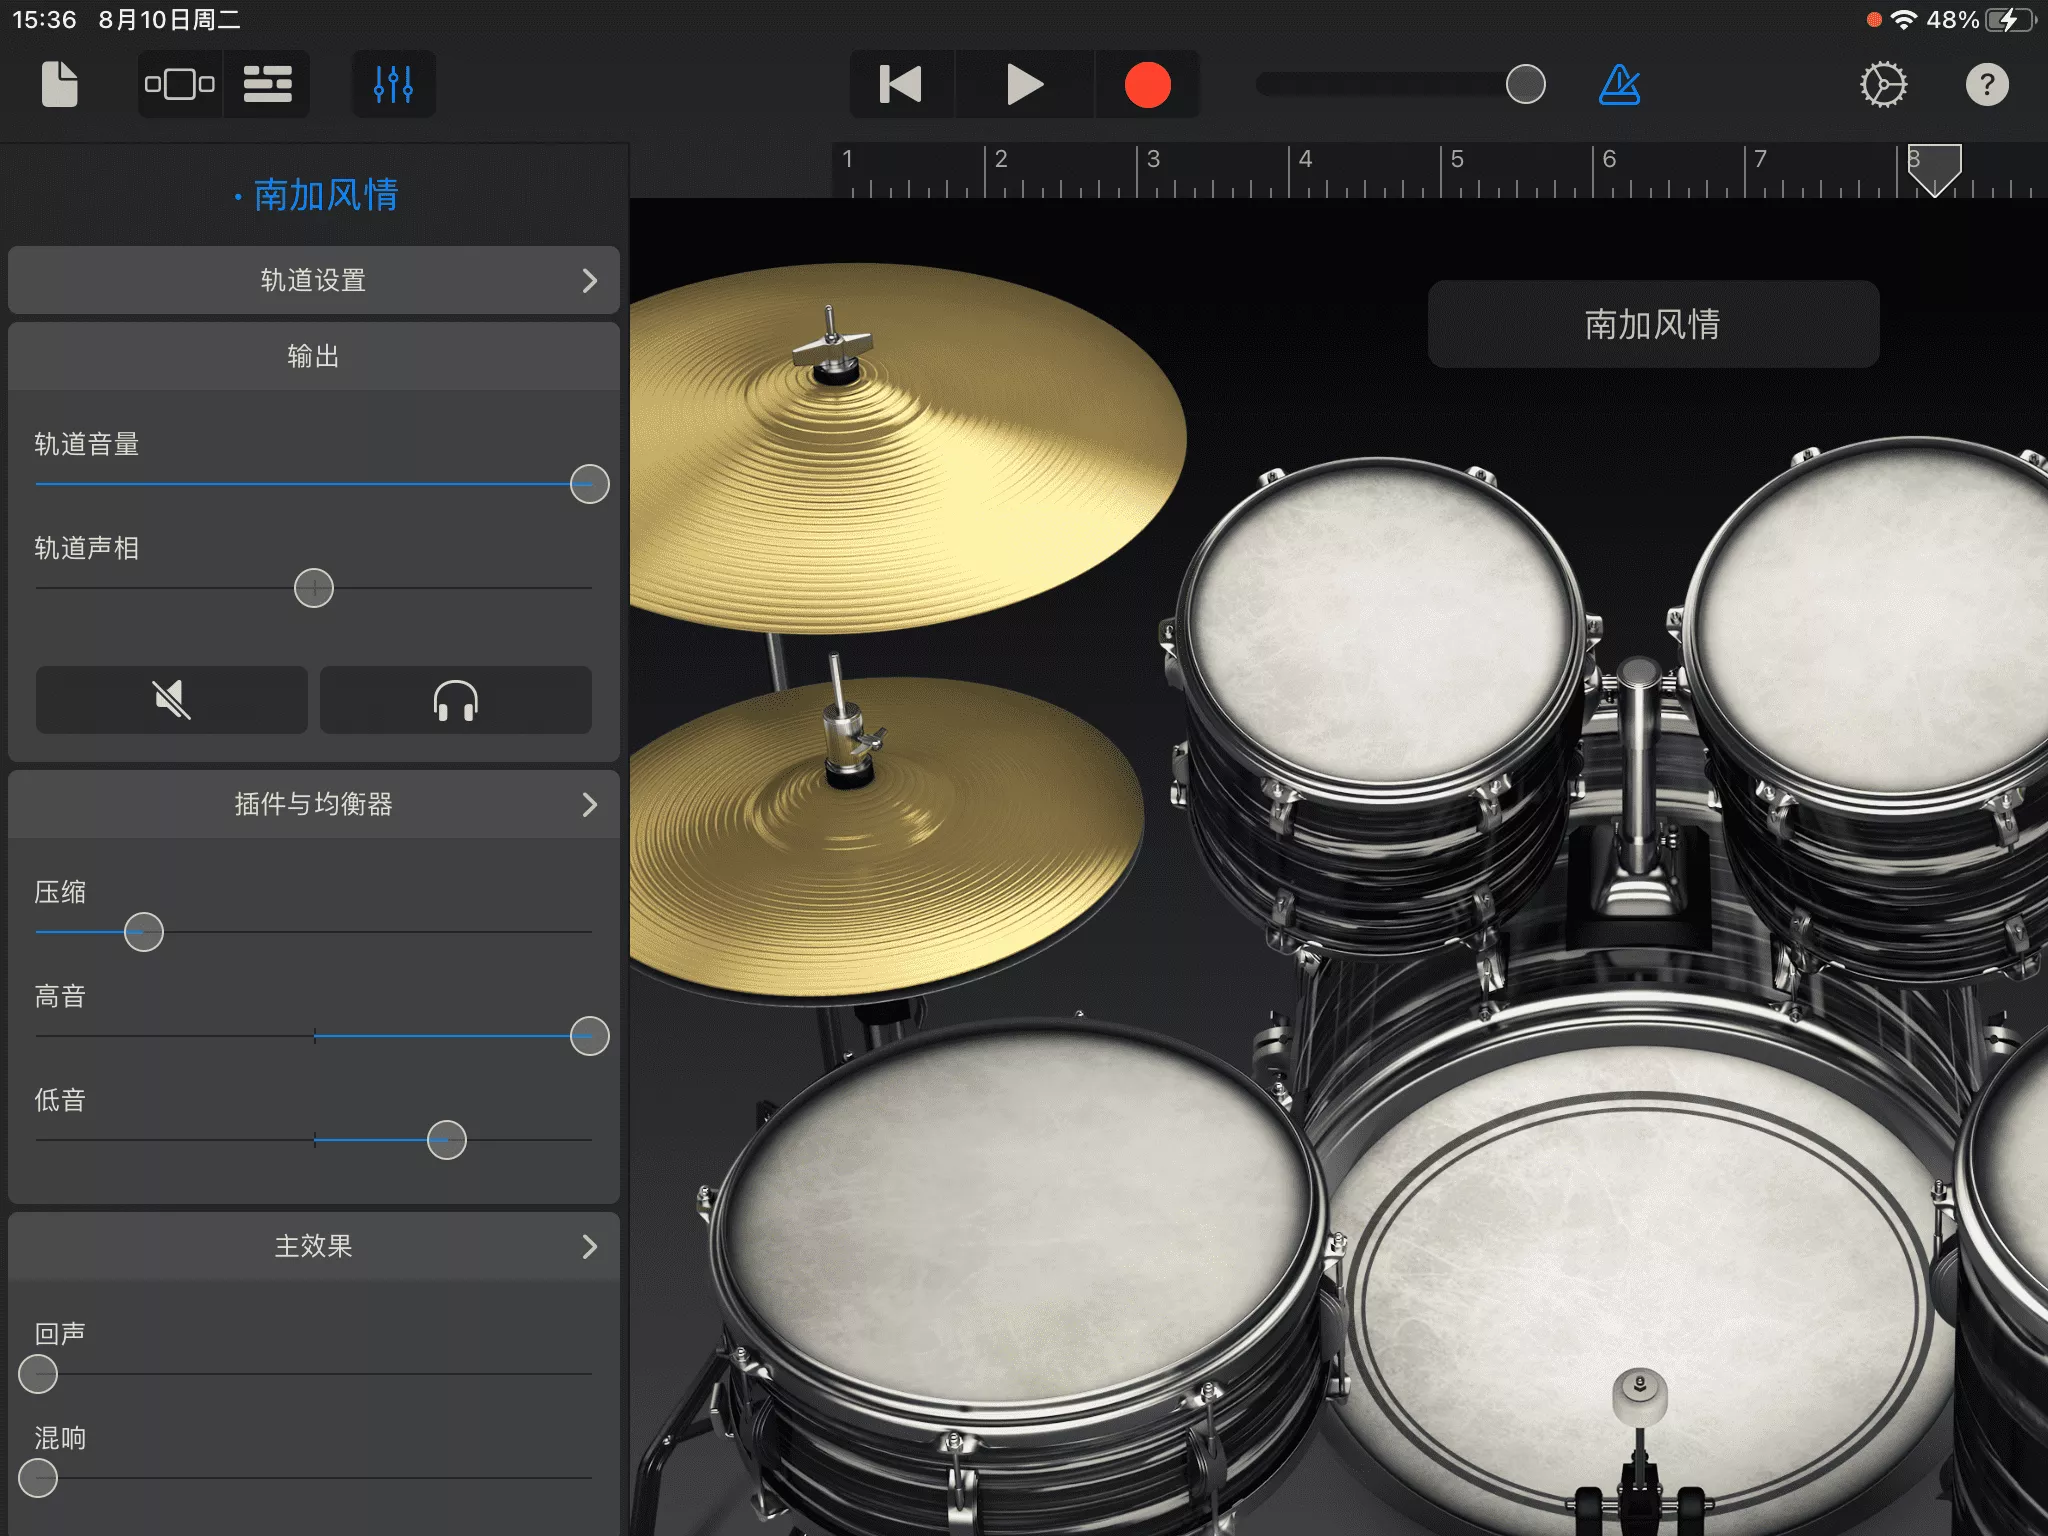Screen dimensions: 2048x1536
Task: Open the My Songs document browser icon
Action: [59, 84]
